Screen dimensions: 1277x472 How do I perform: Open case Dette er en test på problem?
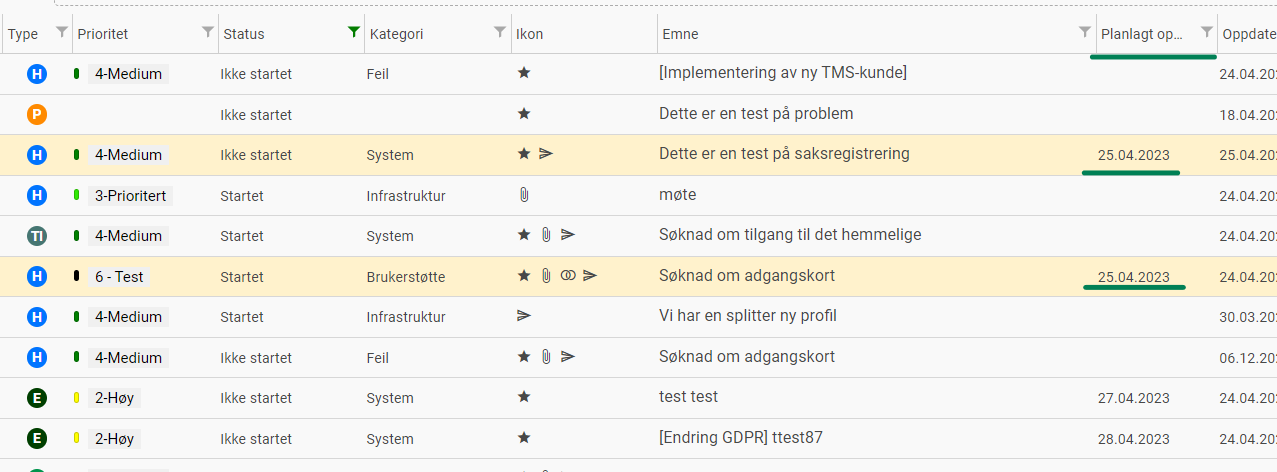coord(756,114)
